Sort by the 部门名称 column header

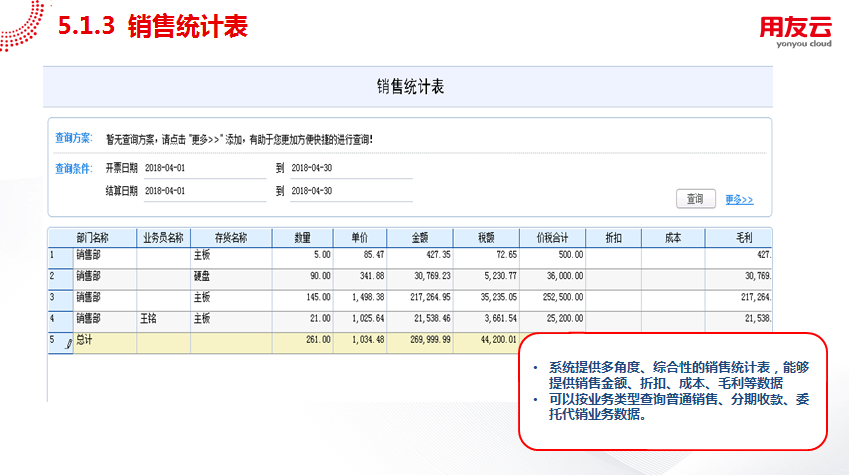92,238
